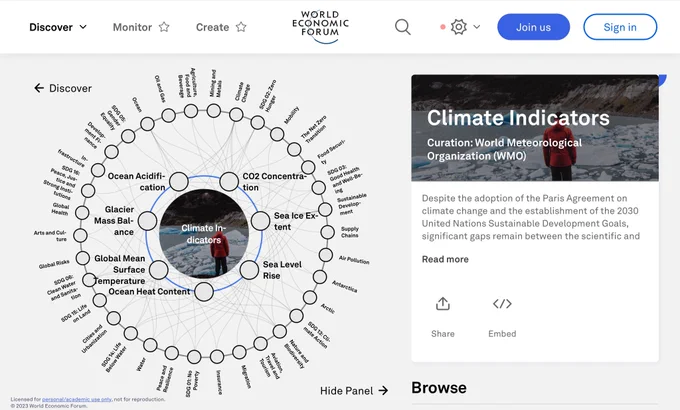Expand description with Read more
680x410 pixels.
click(x=445, y=259)
